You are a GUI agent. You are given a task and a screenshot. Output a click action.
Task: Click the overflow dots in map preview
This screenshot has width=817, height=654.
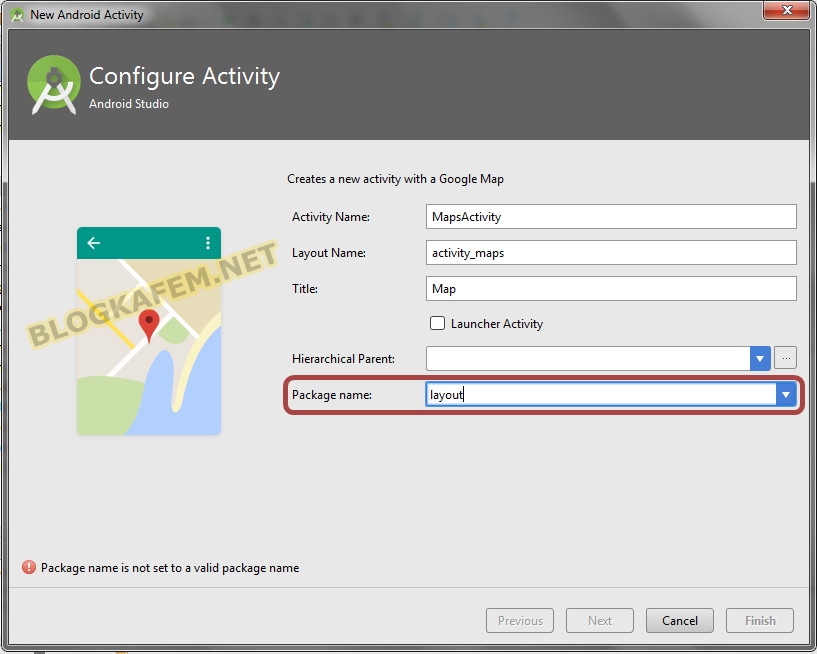click(207, 243)
